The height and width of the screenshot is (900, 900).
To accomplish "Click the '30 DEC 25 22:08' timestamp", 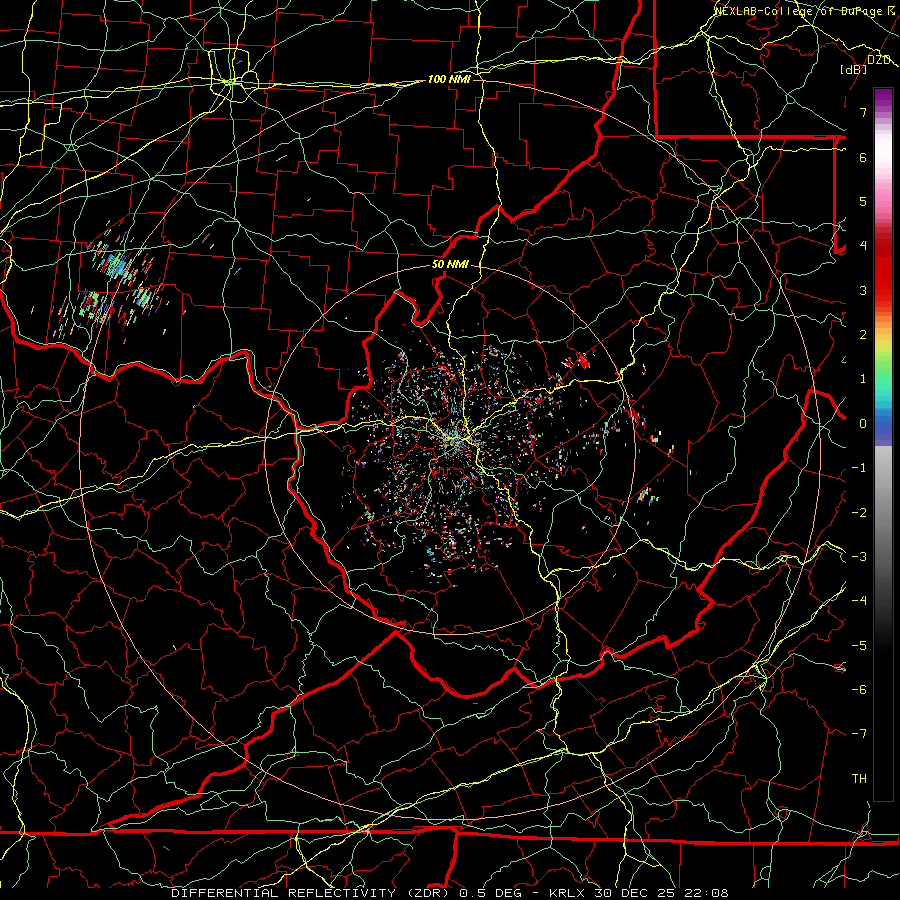I will [661, 893].
